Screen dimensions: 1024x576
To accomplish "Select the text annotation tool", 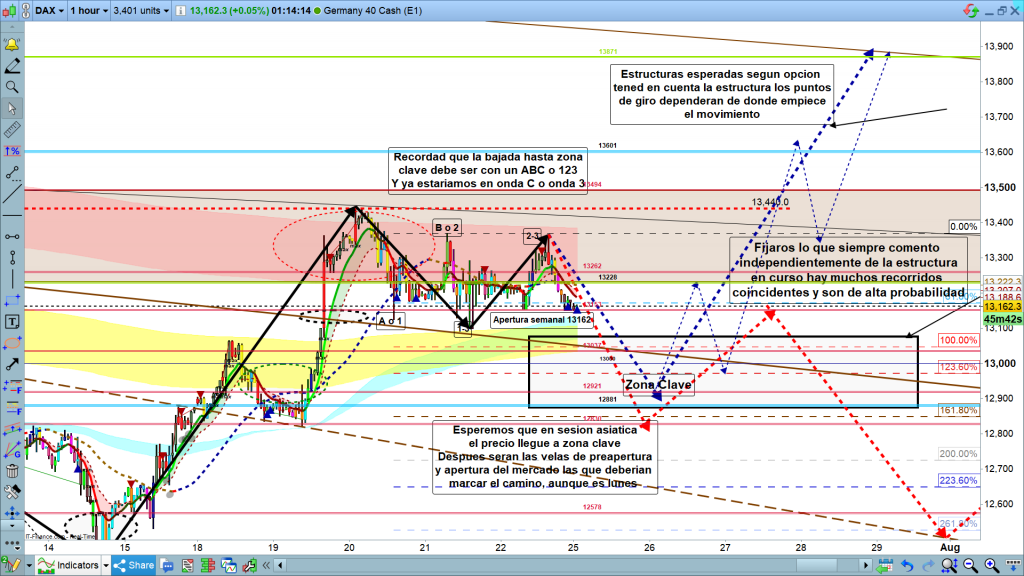I will (x=13, y=322).
